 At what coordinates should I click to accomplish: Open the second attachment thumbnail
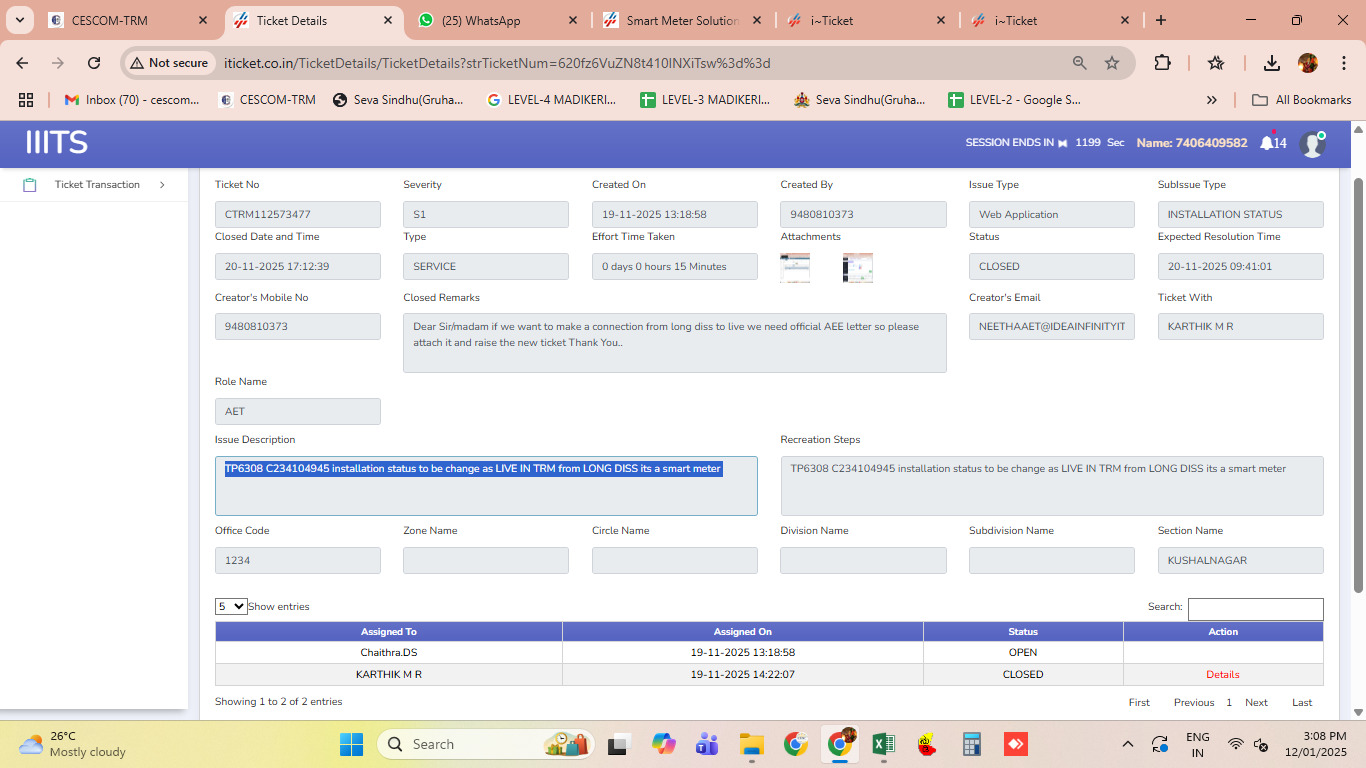[858, 267]
